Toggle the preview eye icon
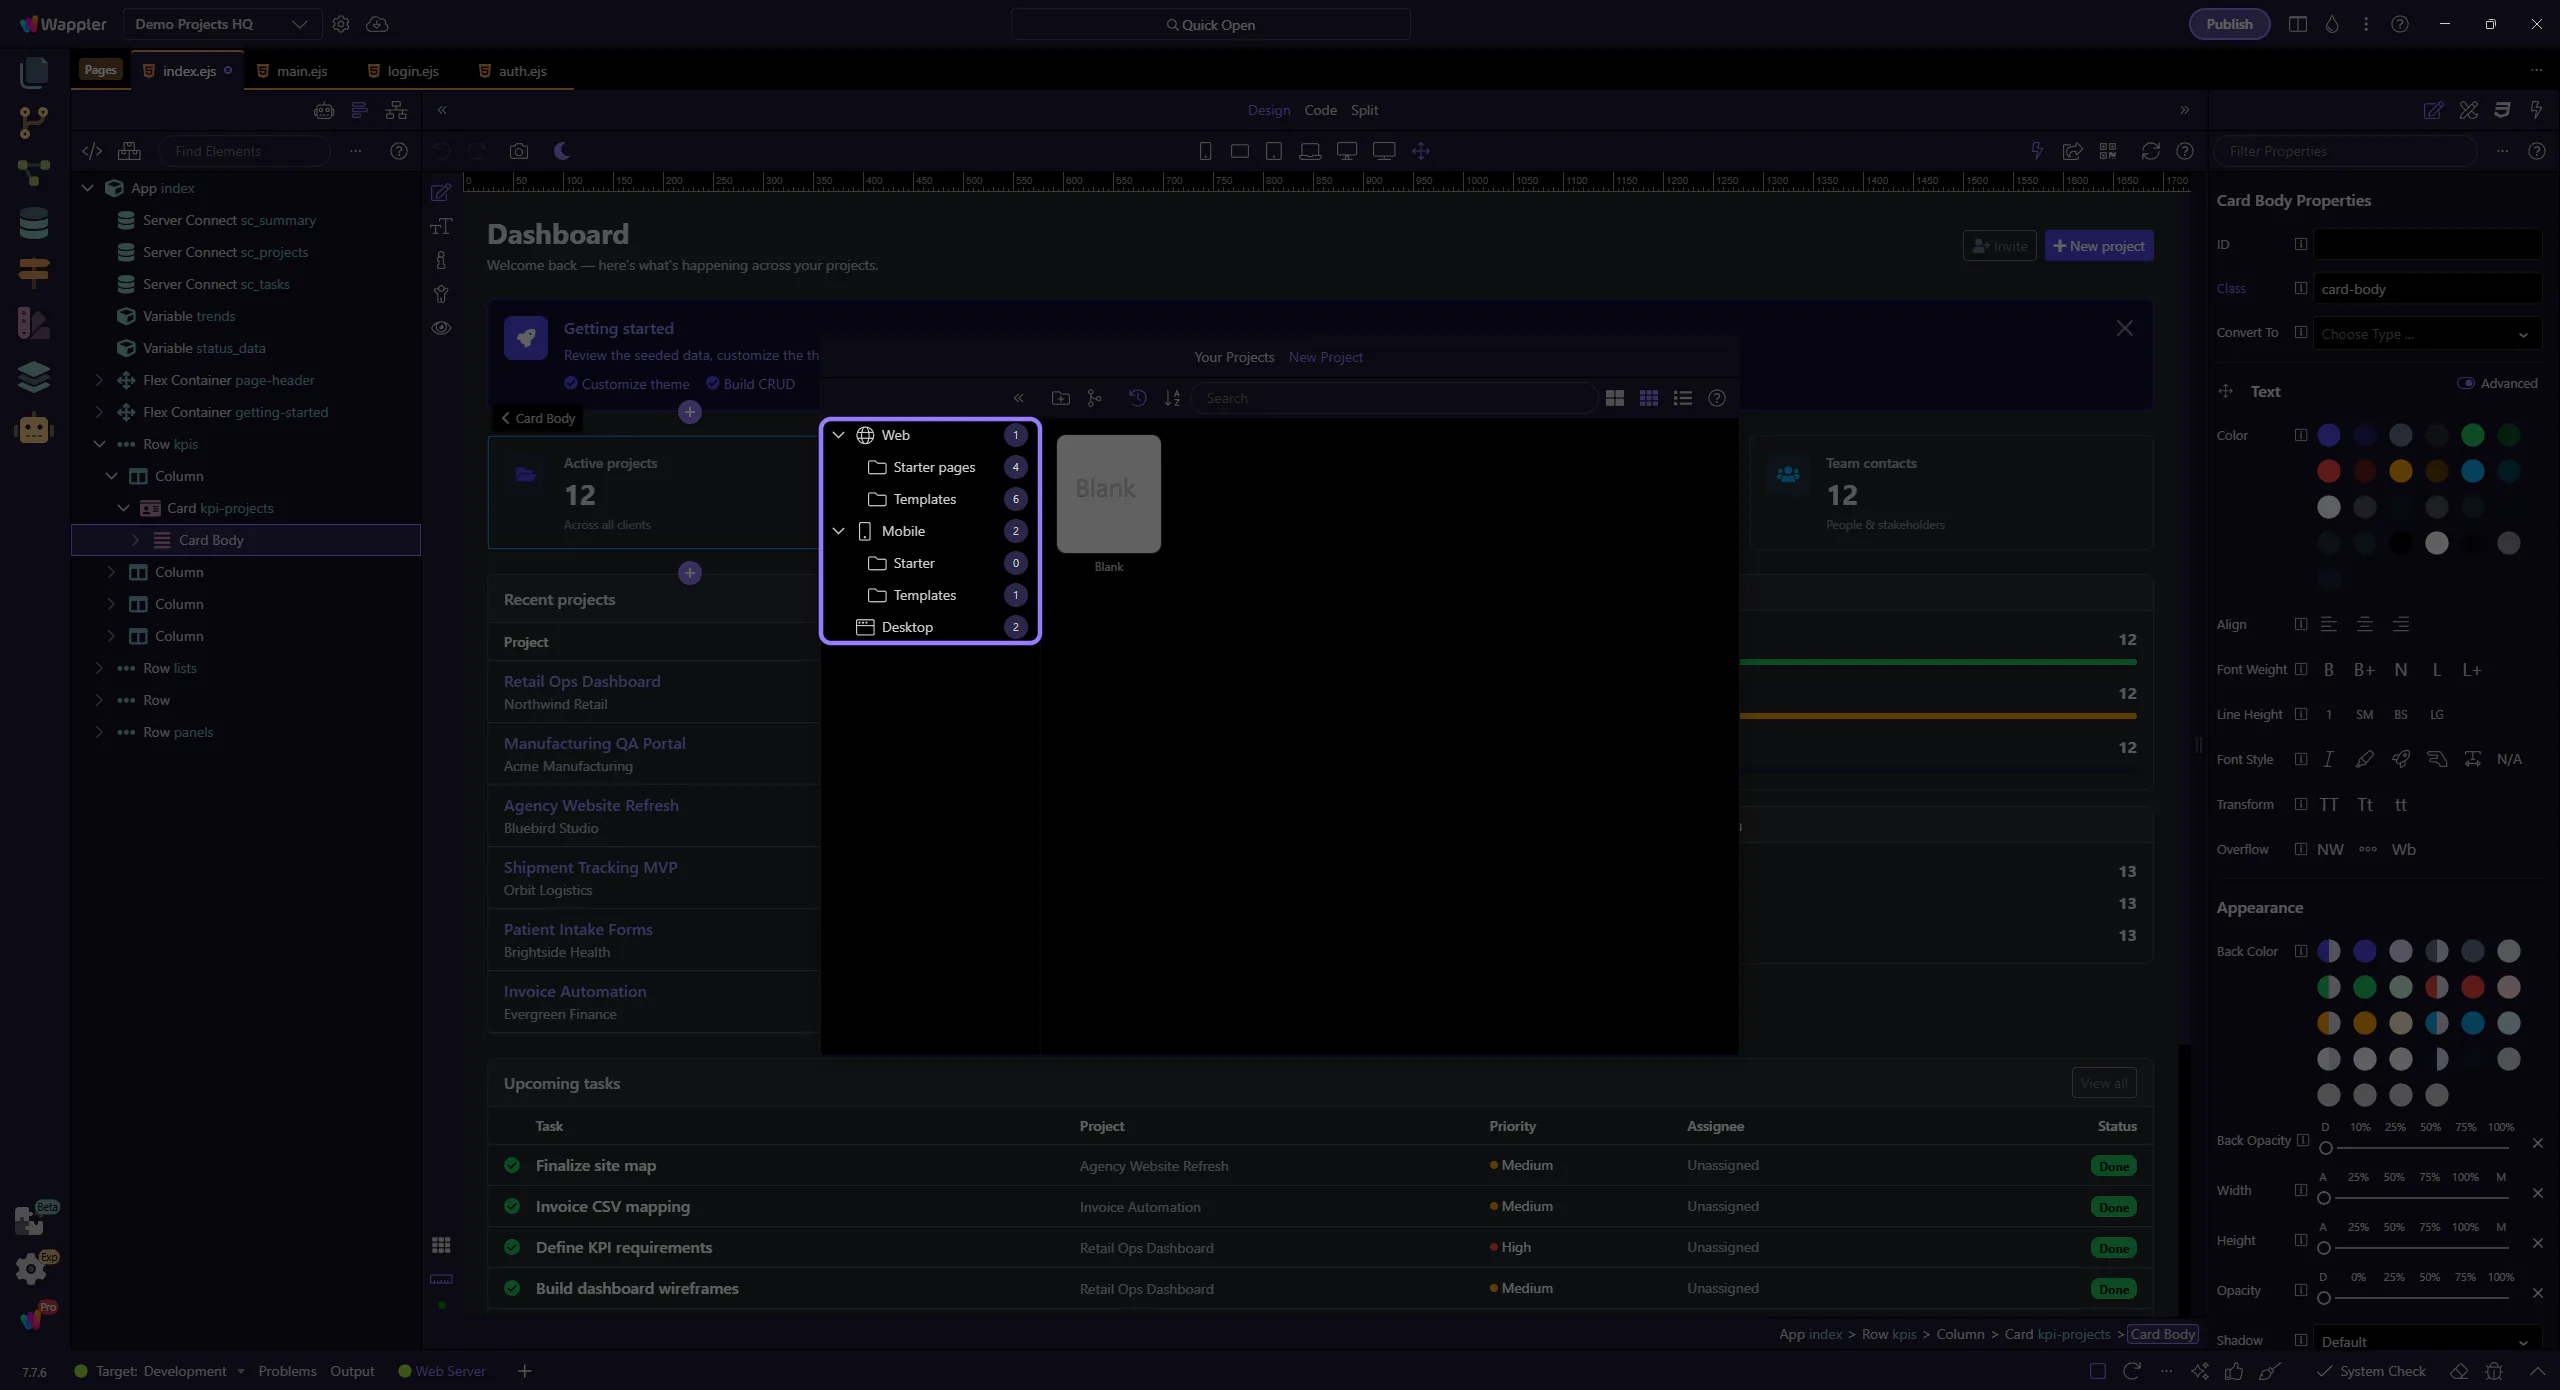The image size is (2560, 1390). (x=441, y=328)
